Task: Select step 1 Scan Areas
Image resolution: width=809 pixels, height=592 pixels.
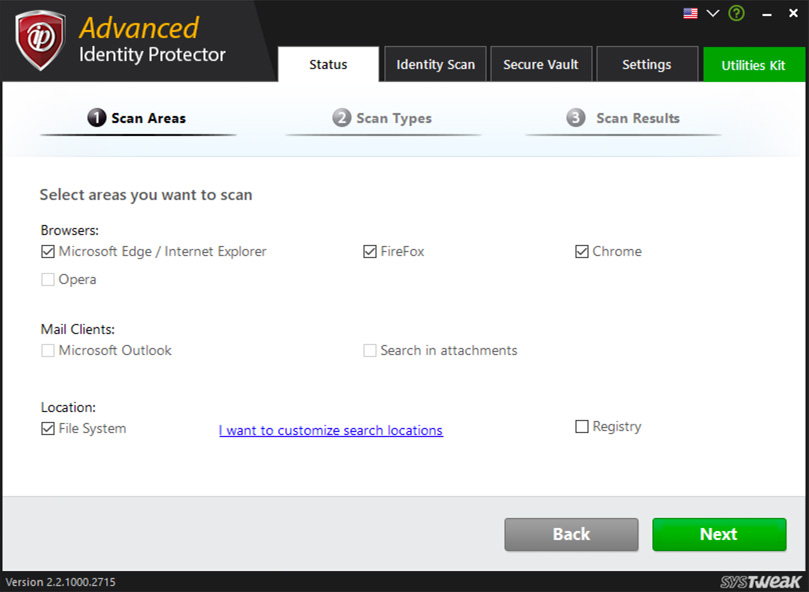Action: 137,118
